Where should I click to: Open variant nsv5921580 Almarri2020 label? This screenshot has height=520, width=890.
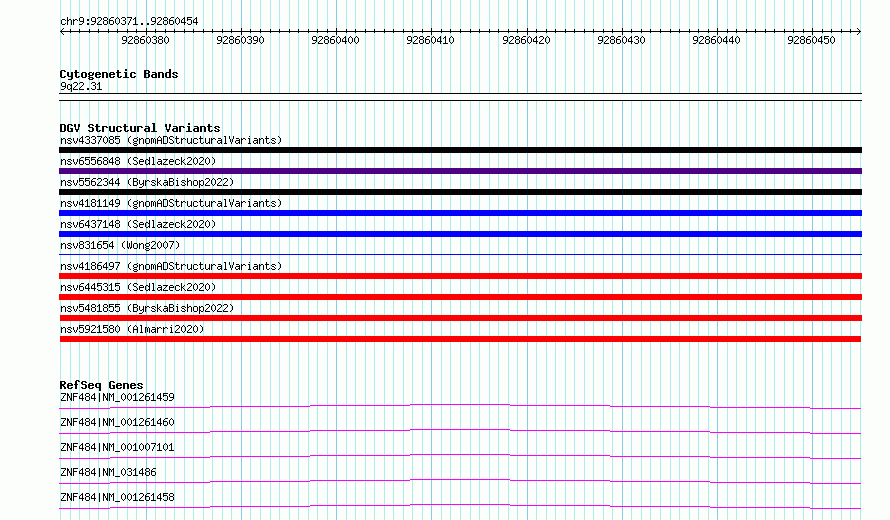[x=132, y=329]
